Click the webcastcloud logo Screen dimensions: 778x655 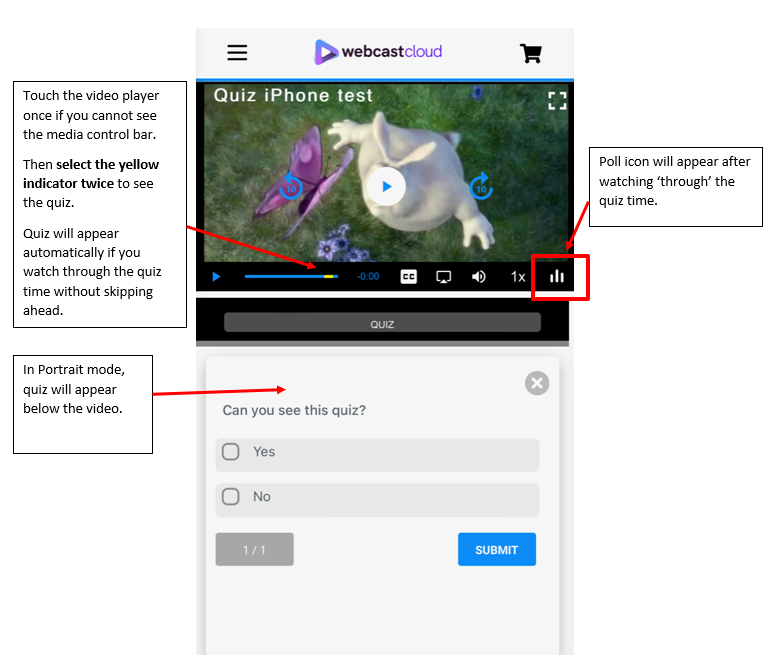[x=378, y=52]
